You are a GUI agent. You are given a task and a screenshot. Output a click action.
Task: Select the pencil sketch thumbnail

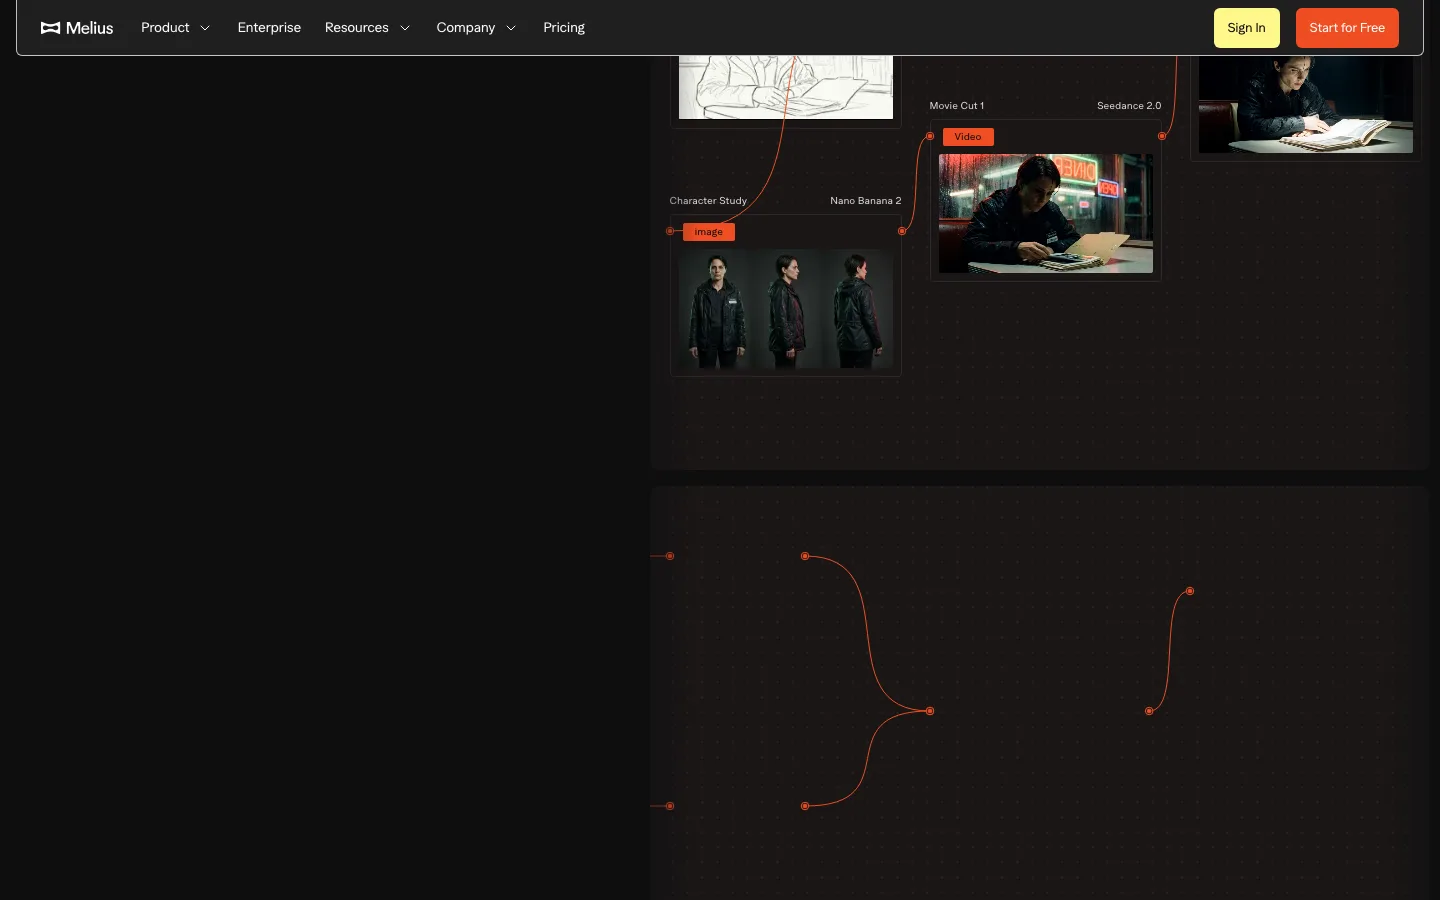[x=786, y=87]
